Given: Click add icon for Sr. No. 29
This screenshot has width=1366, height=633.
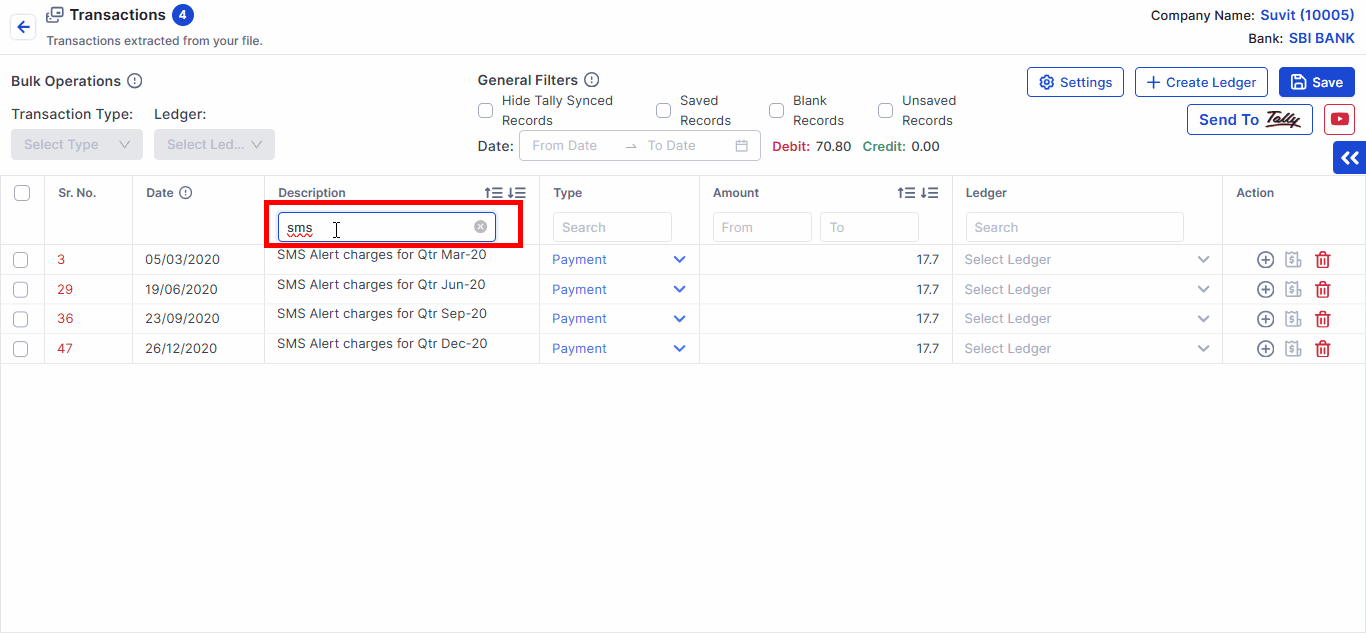Looking at the screenshot, I should coord(1265,290).
